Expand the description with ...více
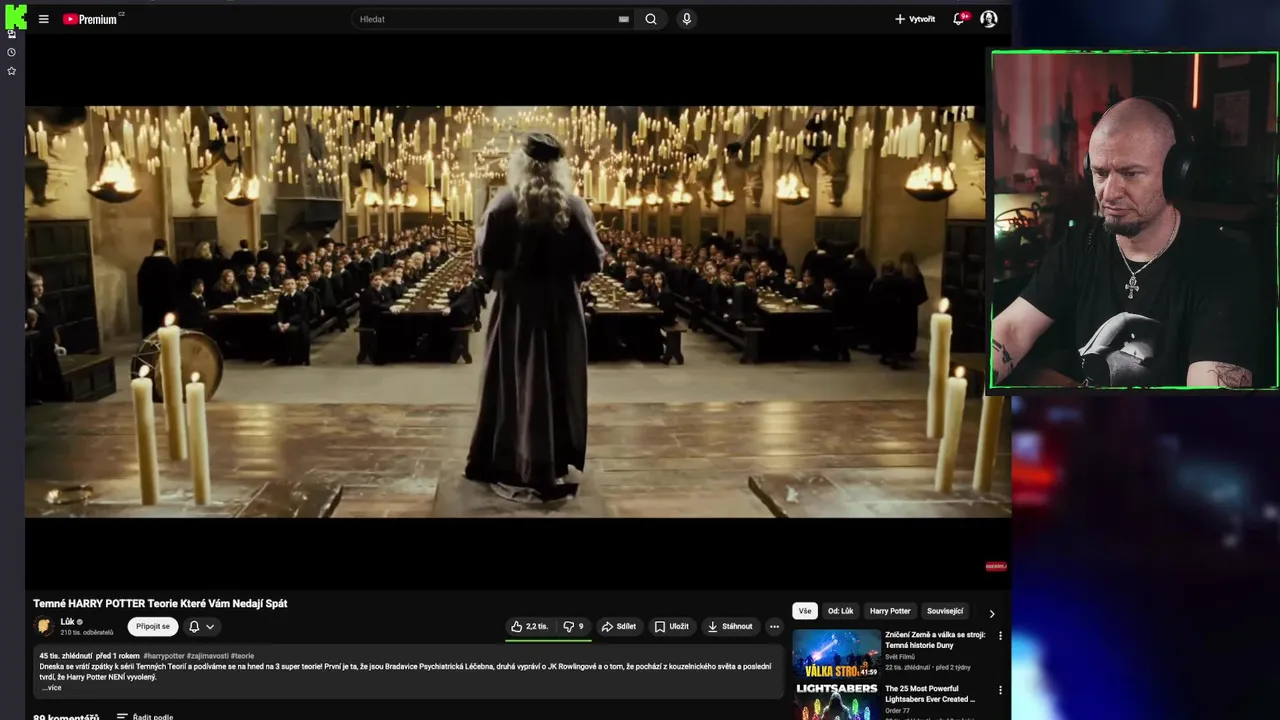Screen dimensions: 1280x720 coord(51,688)
